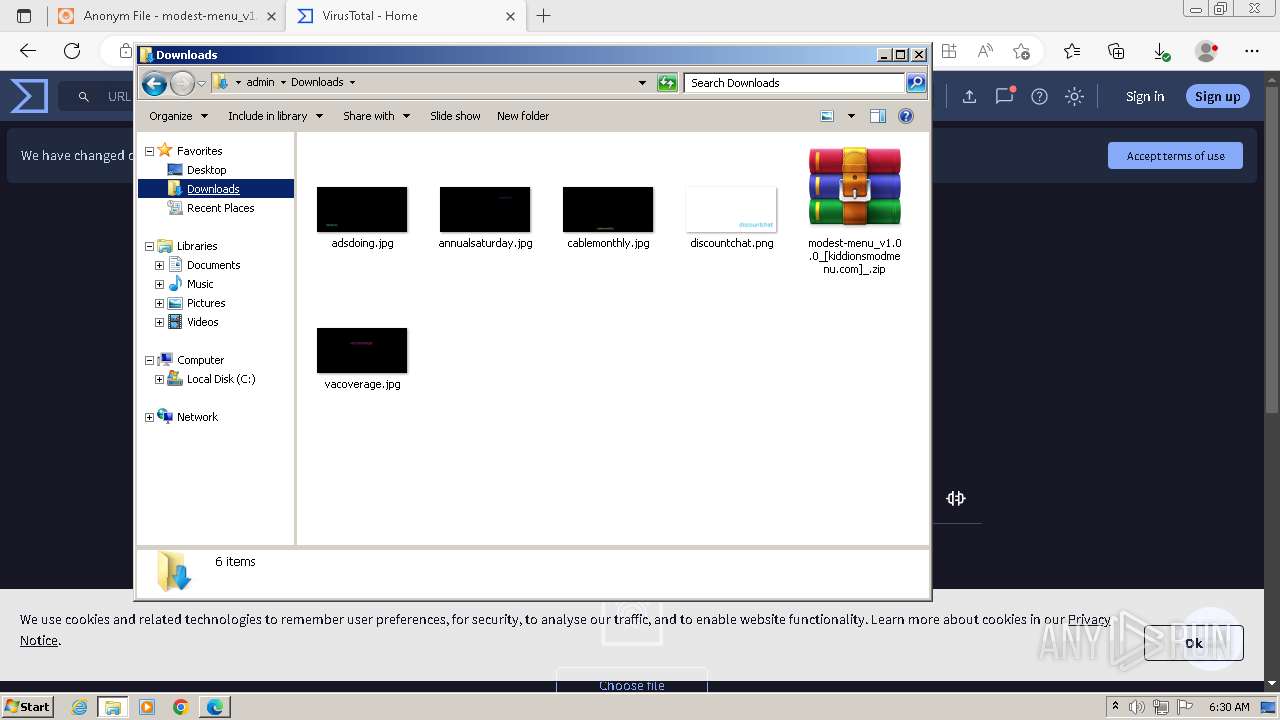1280x720 pixels.
Task: Click VirusTotal Sign in link
Action: point(1145,97)
